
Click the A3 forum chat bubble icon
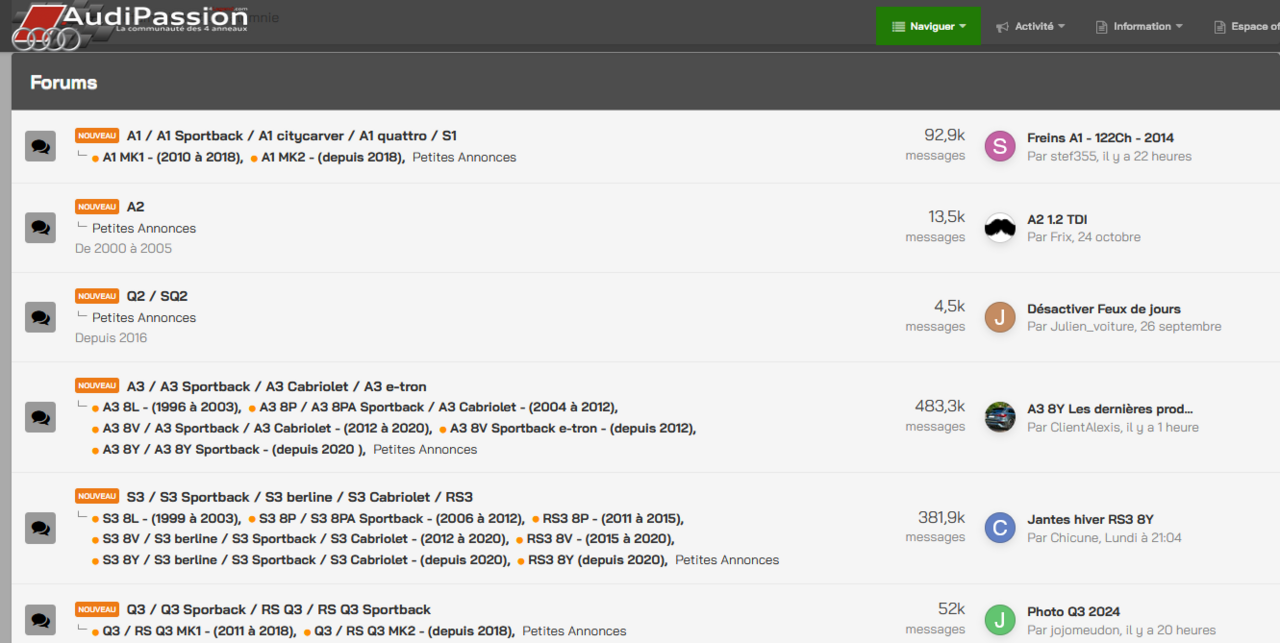pos(40,417)
